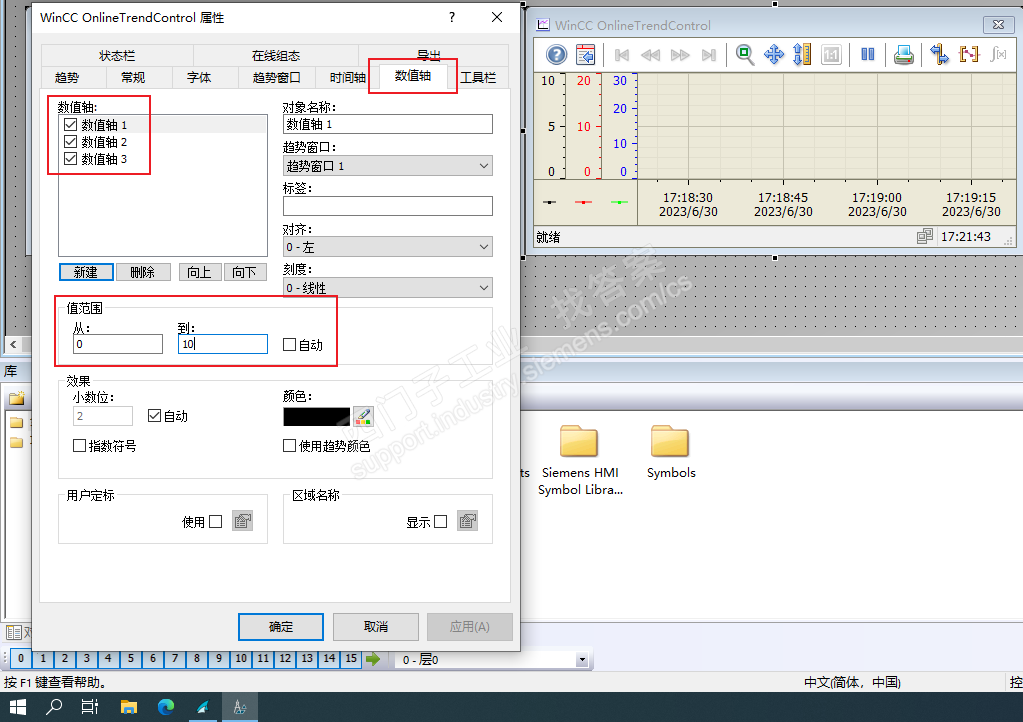Click the calculate statistics integral icon
Image resolution: width=1023 pixels, height=722 pixels.
(x=998, y=55)
